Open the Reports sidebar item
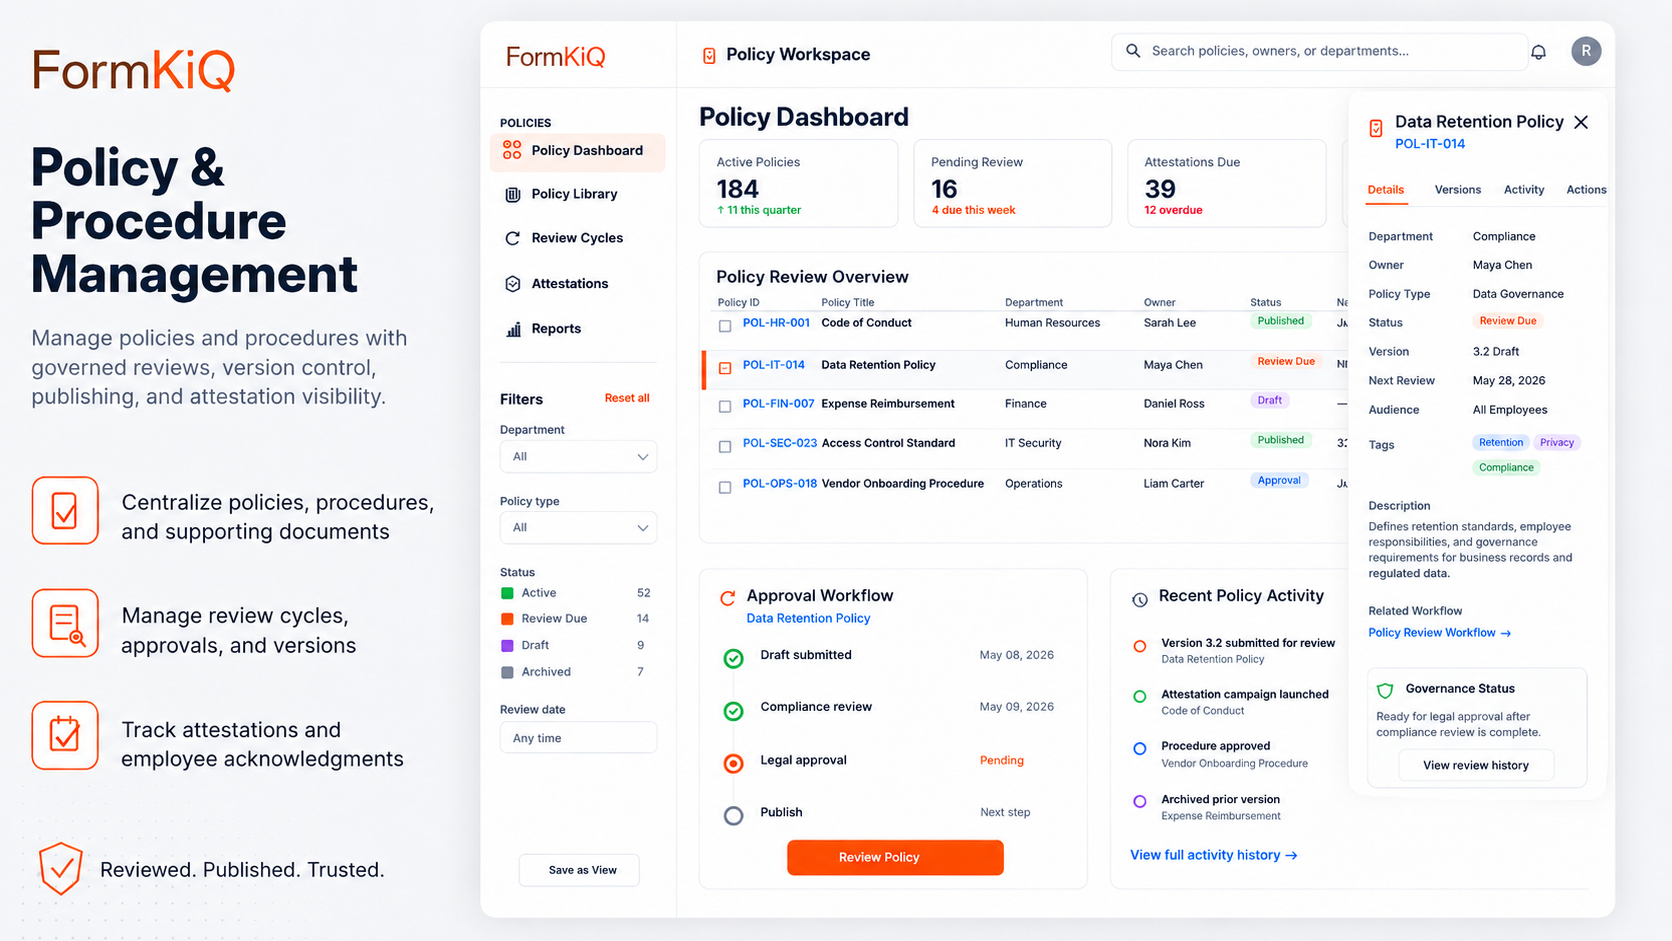Image resolution: width=1672 pixels, height=941 pixels. click(577, 329)
